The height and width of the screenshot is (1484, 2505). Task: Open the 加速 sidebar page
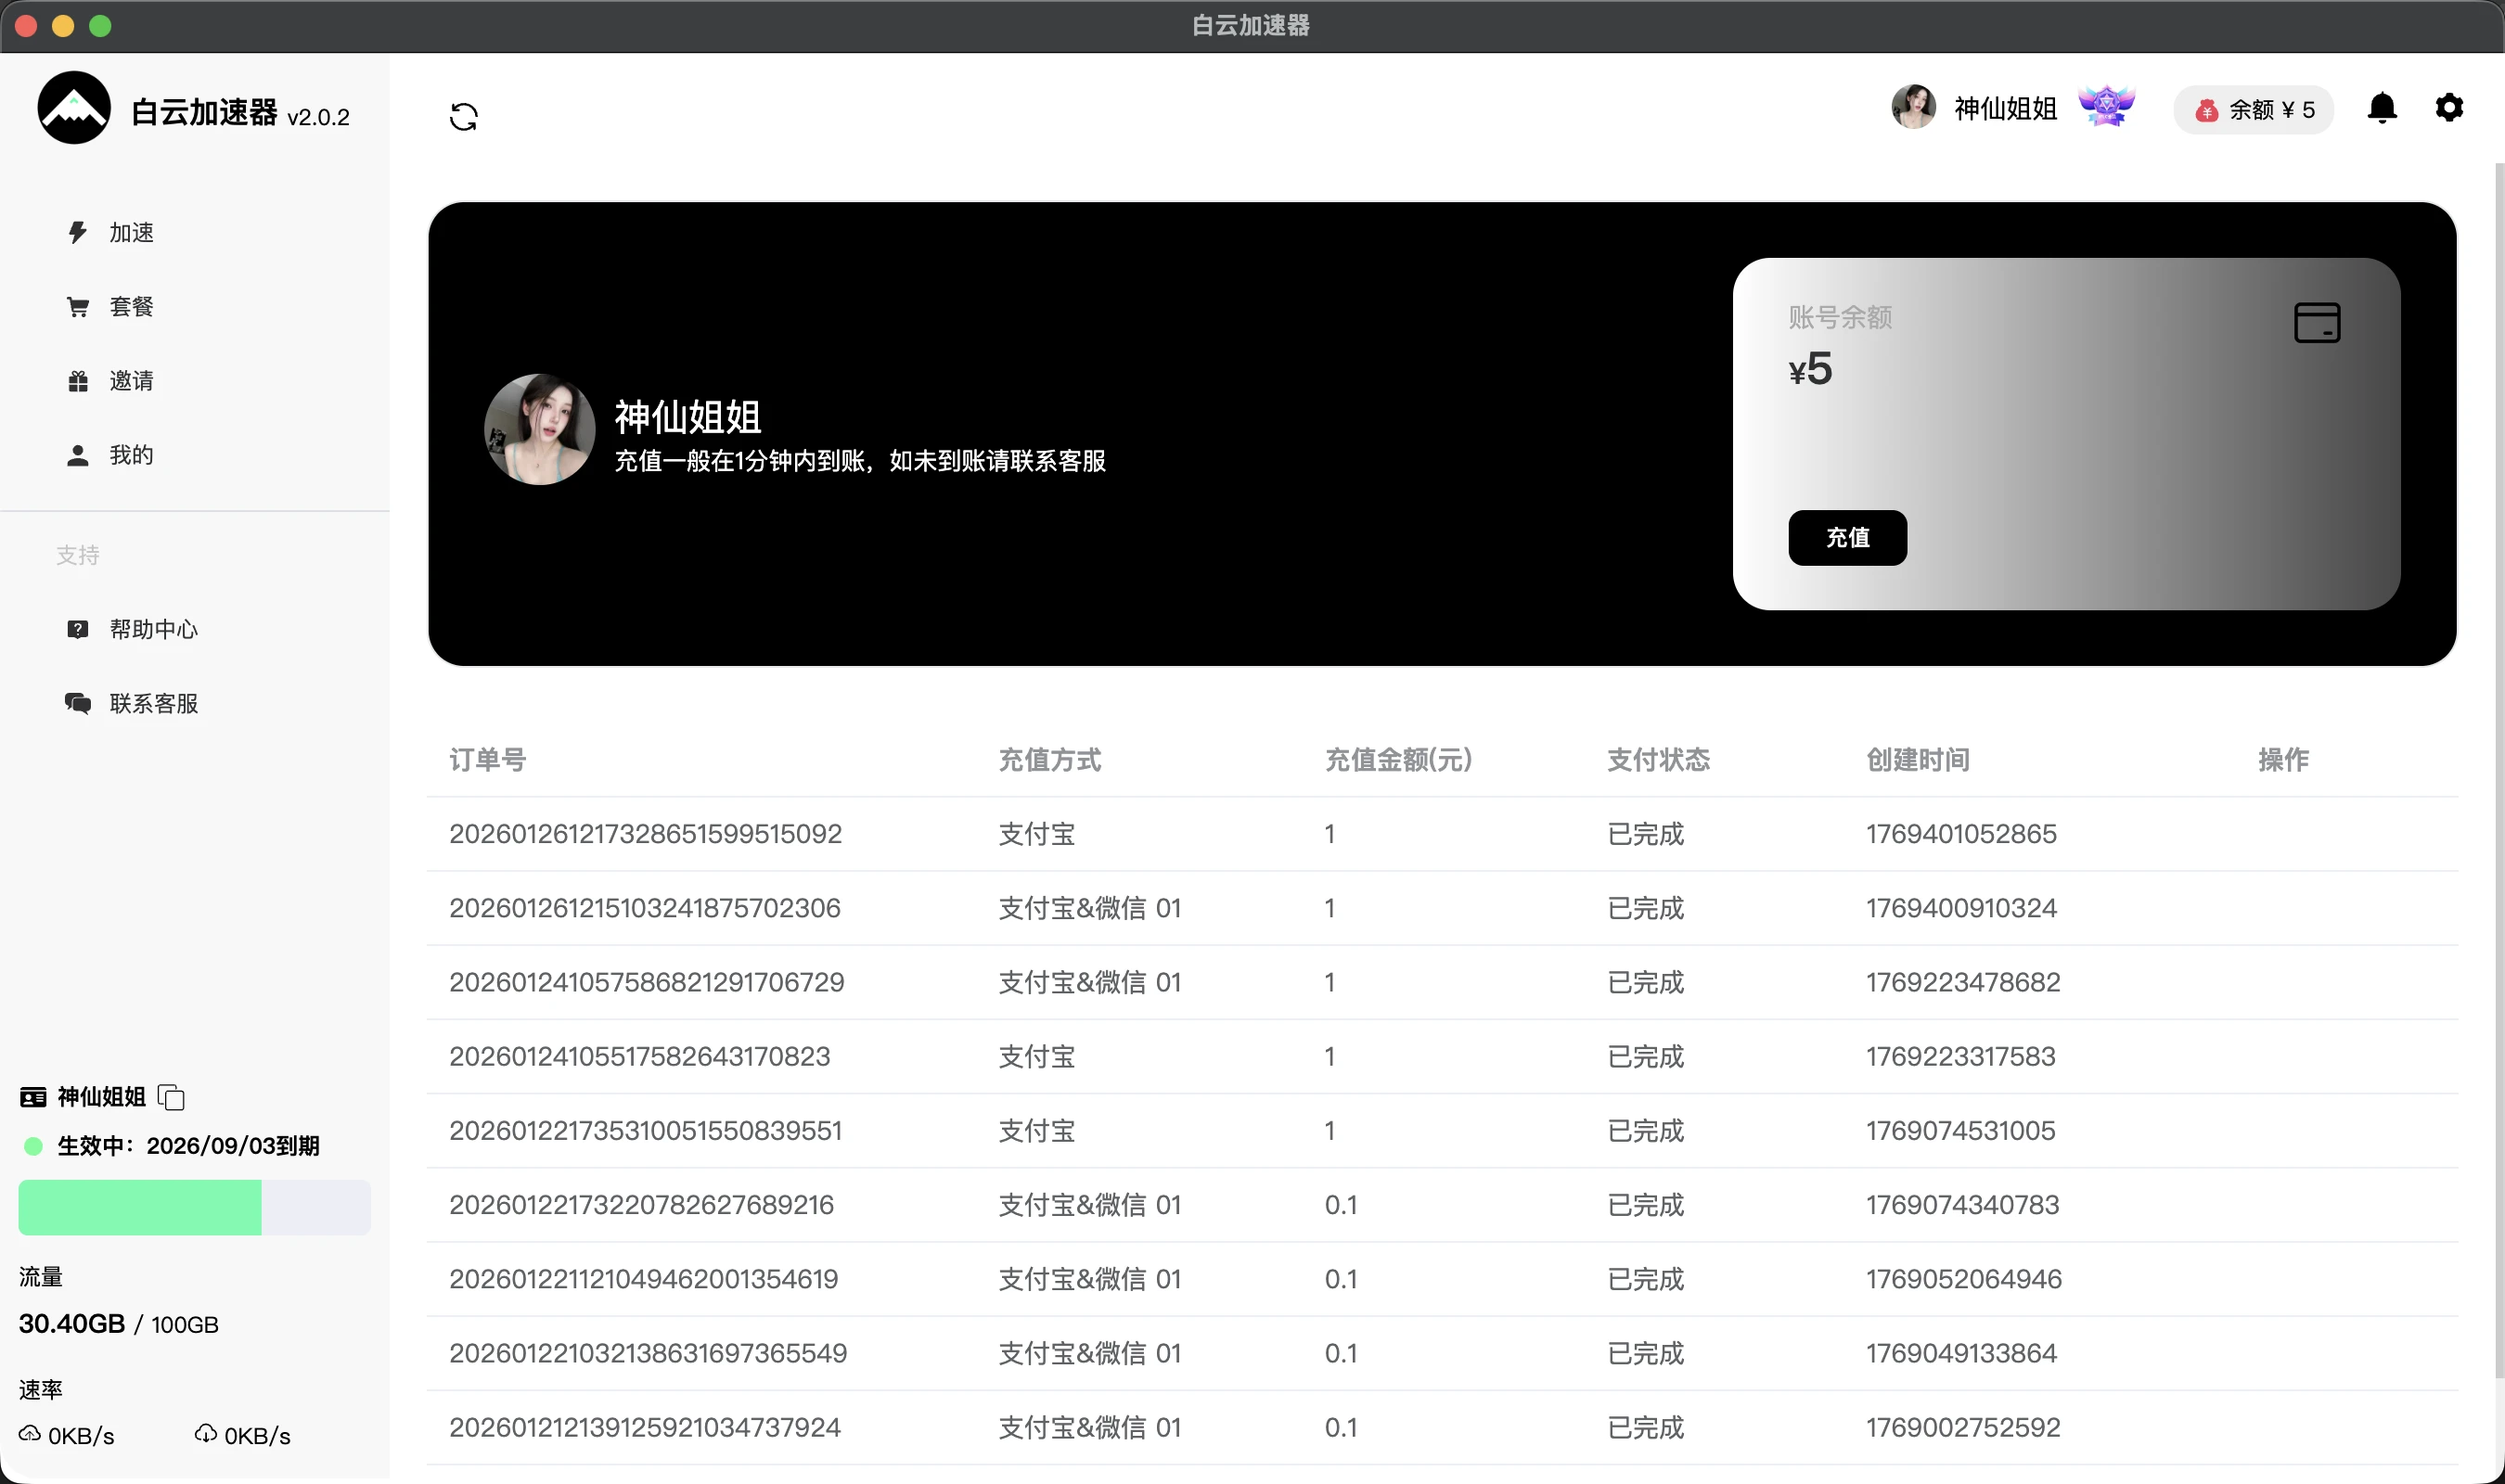tap(130, 233)
